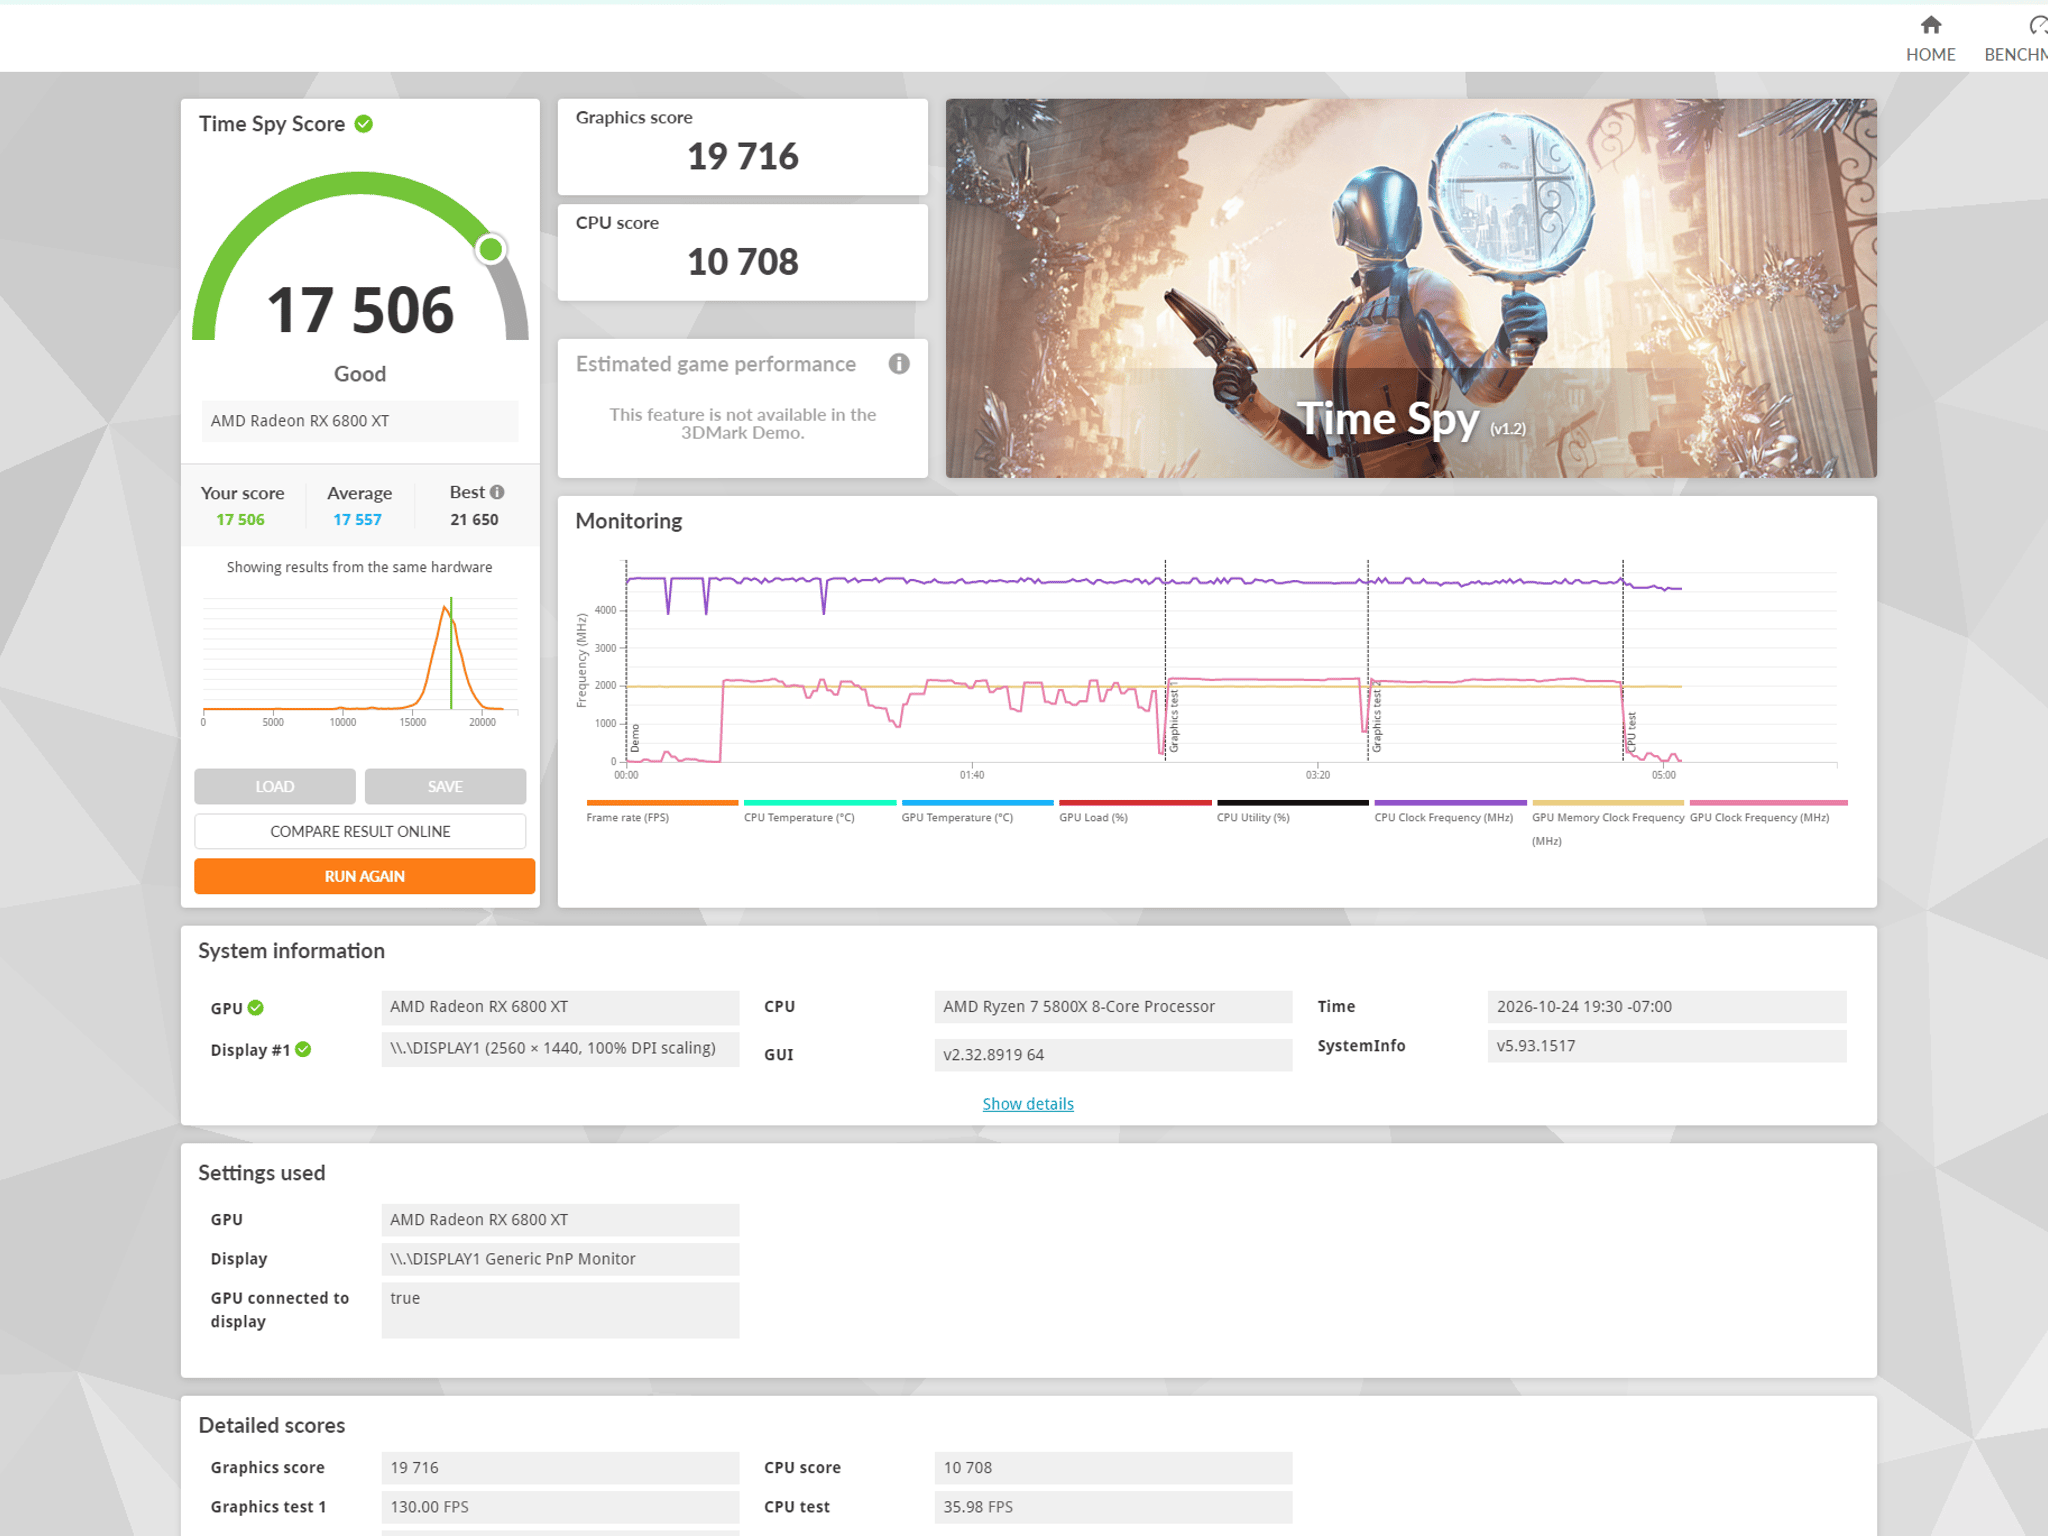
Task: Toggle the CPU Clock Frequency legend swatch
Action: tap(1450, 802)
